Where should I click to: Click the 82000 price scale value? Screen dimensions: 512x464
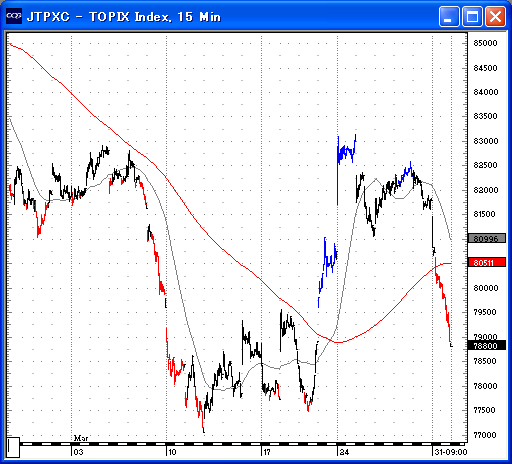click(x=485, y=190)
